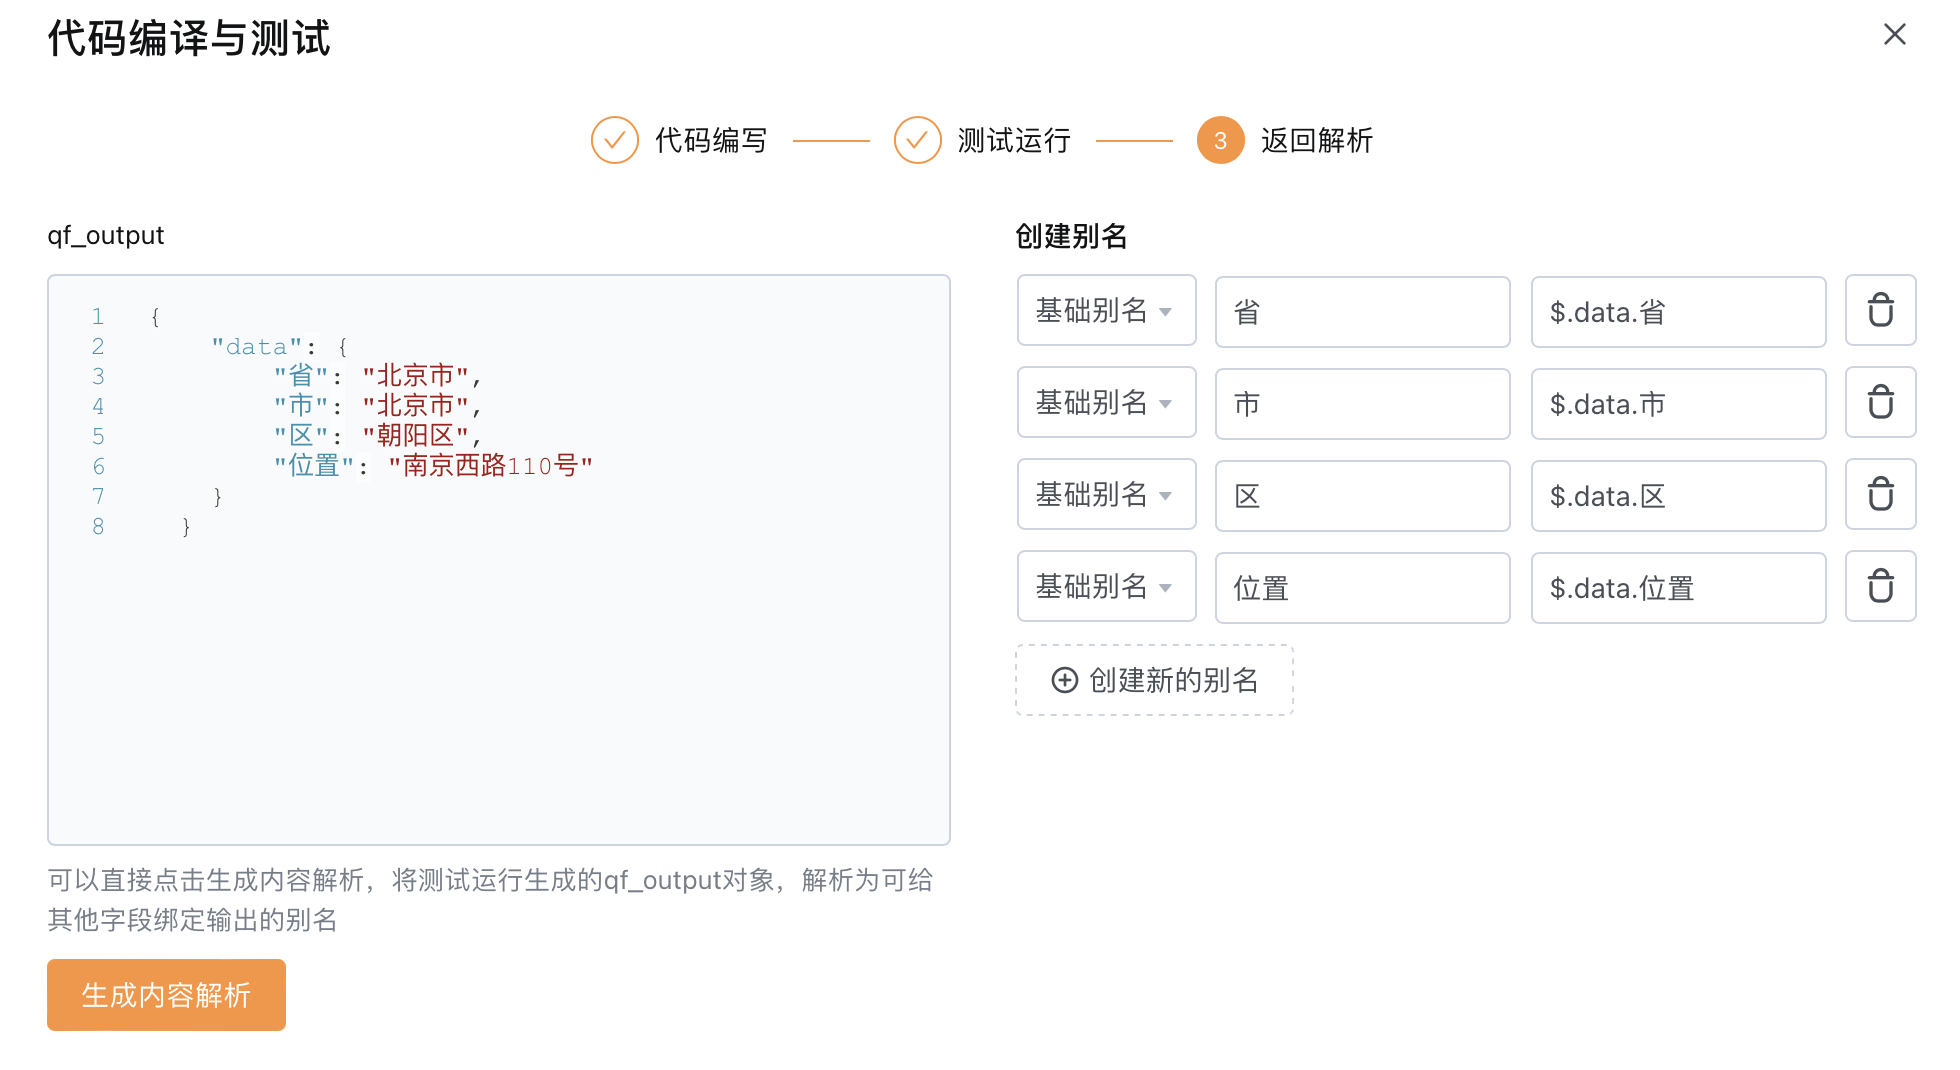Delete the 位置 alias row
1960x1070 pixels.
pos(1880,587)
